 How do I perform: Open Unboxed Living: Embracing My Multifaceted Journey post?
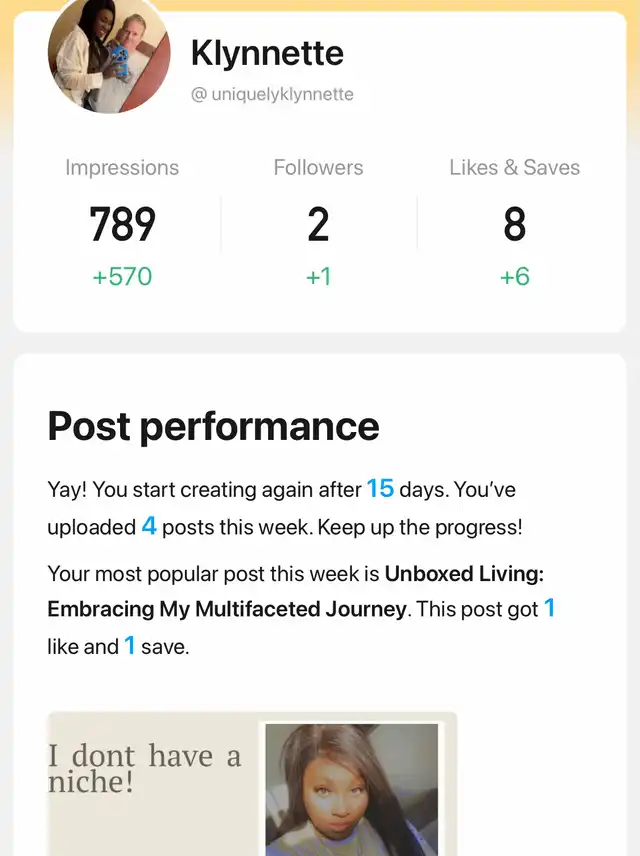pos(295,591)
